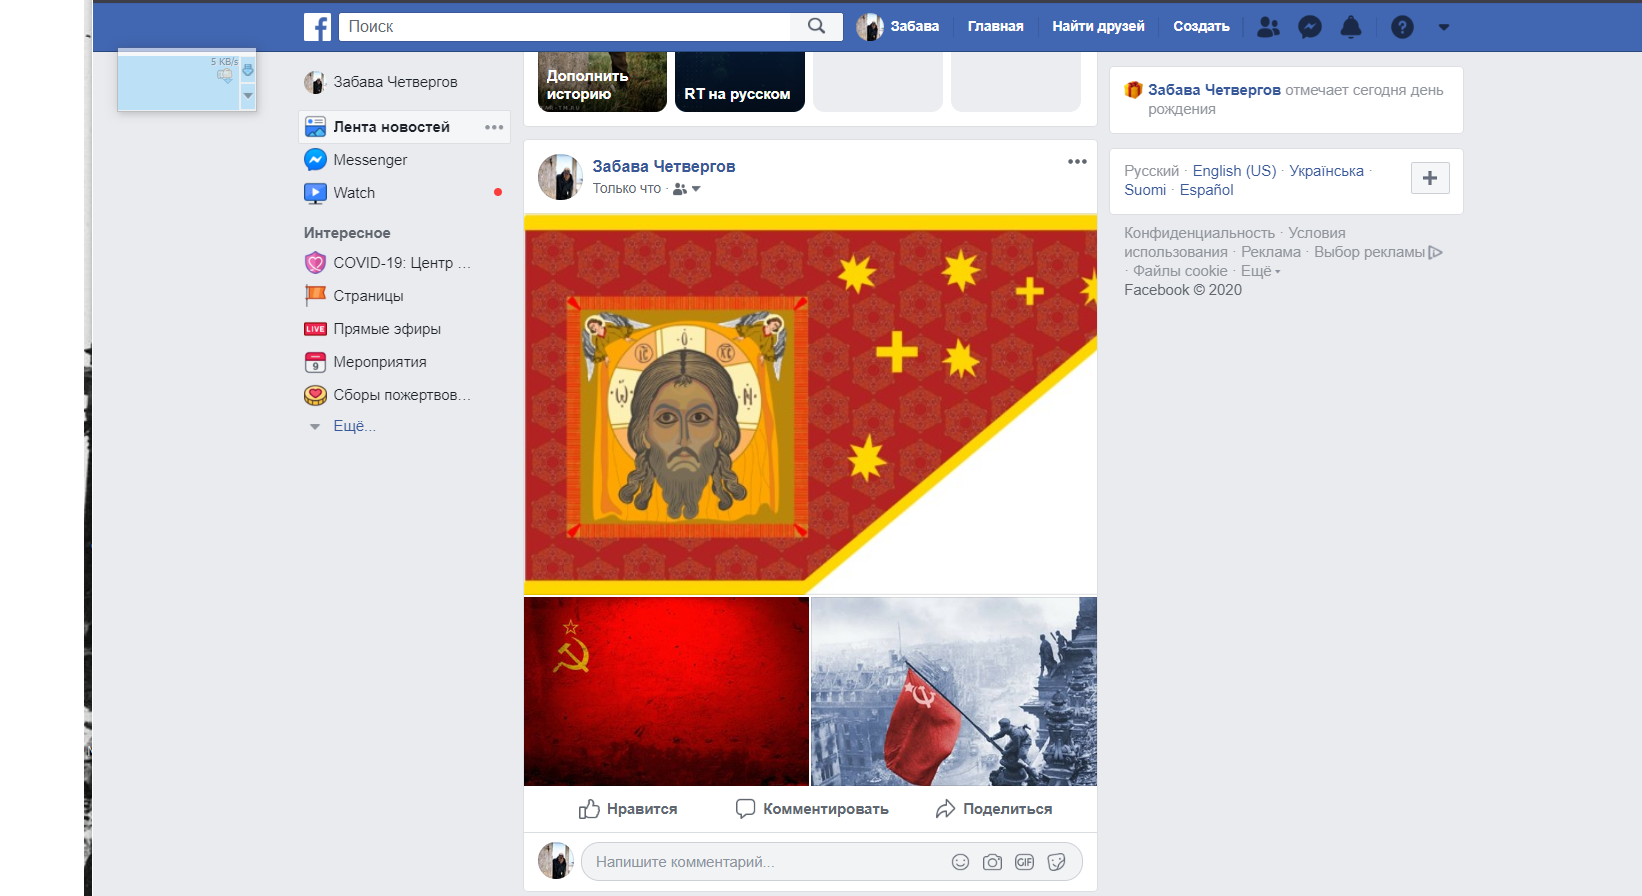Go to Главная in top bar
This screenshot has width=1642, height=896.
point(995,27)
